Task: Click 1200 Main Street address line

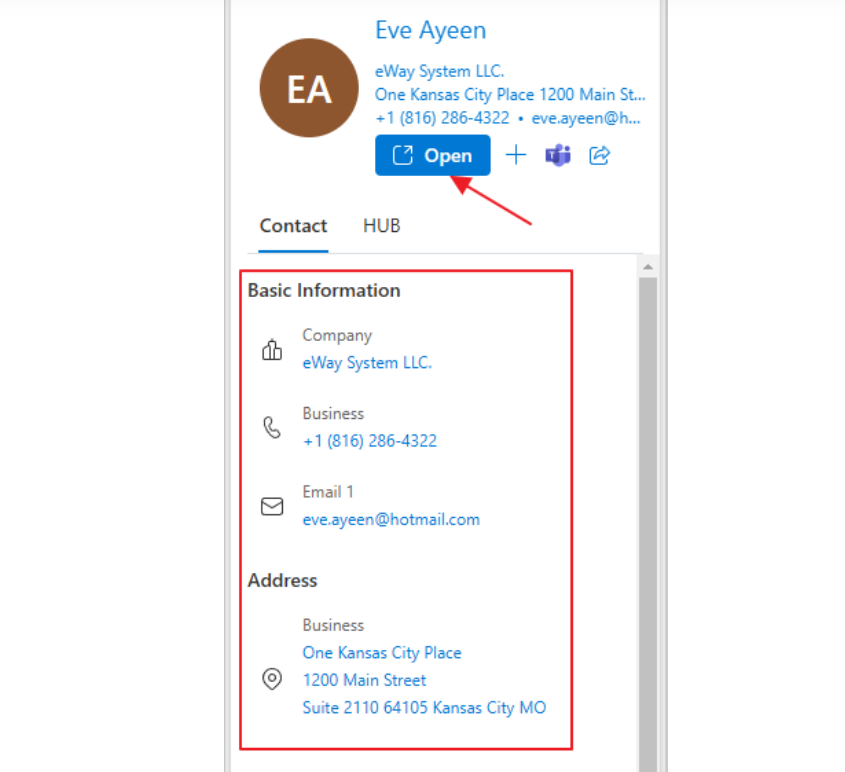Action: (x=364, y=680)
